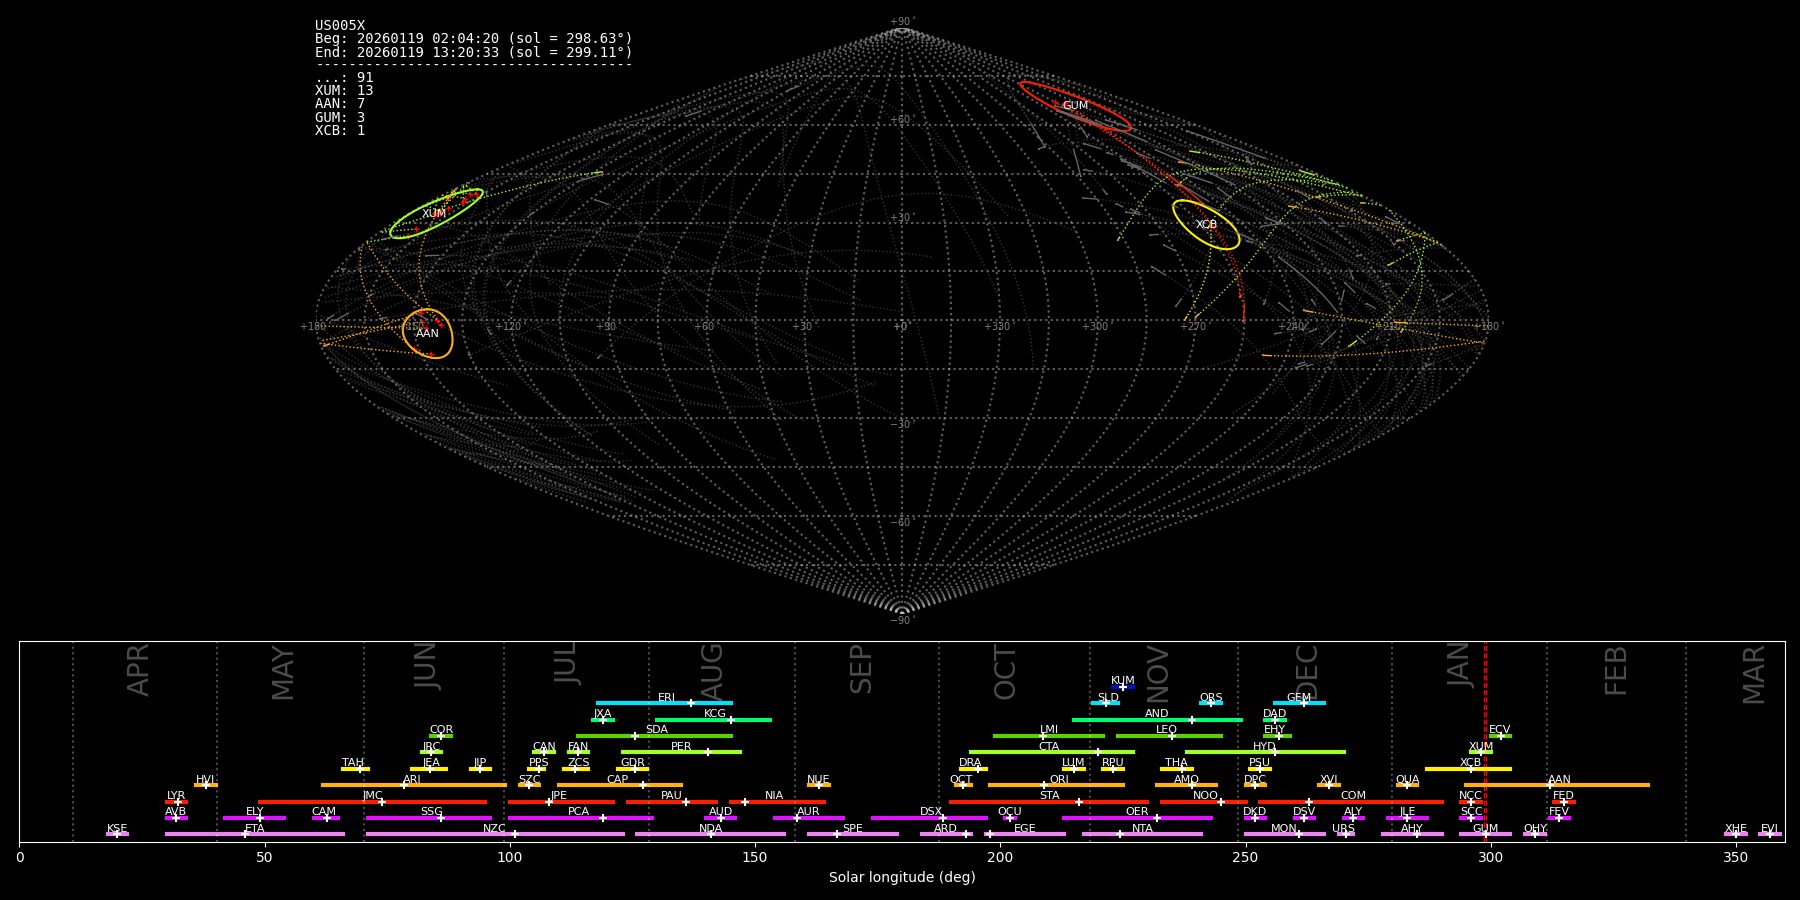The image size is (1800, 900).
Task: Click the OER shower bar in the timeline
Action: point(1137,818)
